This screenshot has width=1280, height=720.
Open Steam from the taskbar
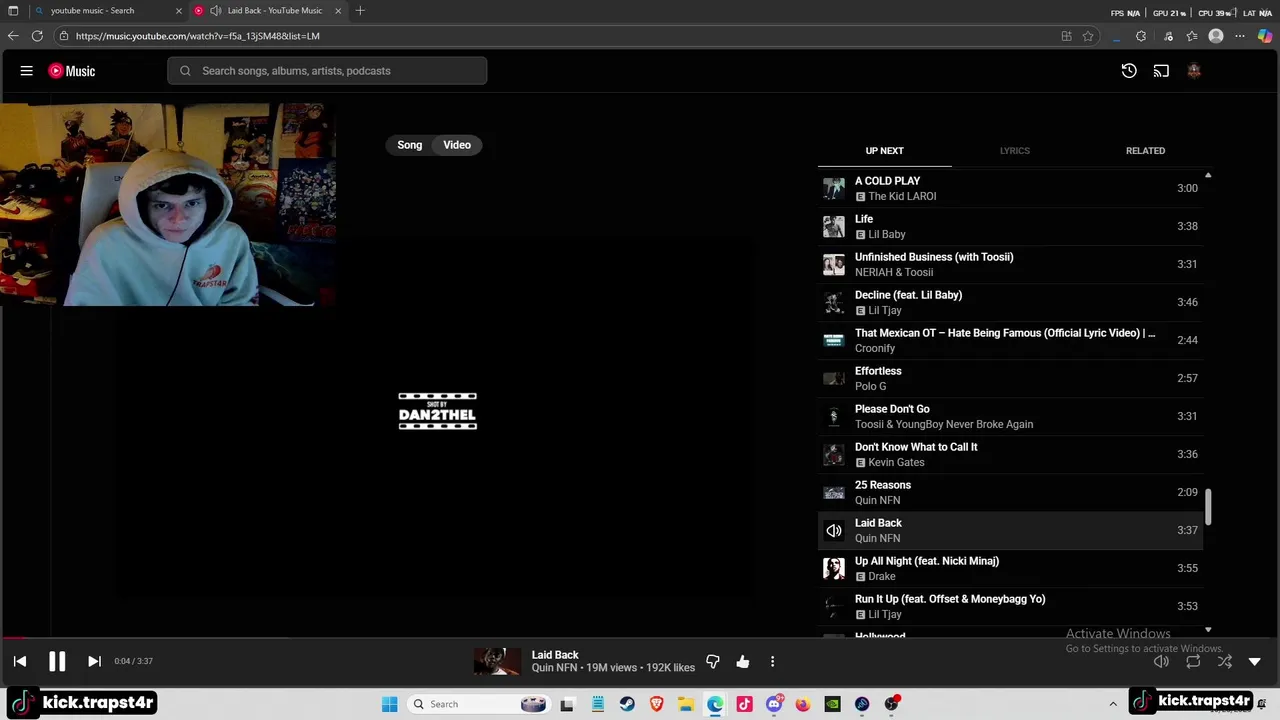point(627,704)
